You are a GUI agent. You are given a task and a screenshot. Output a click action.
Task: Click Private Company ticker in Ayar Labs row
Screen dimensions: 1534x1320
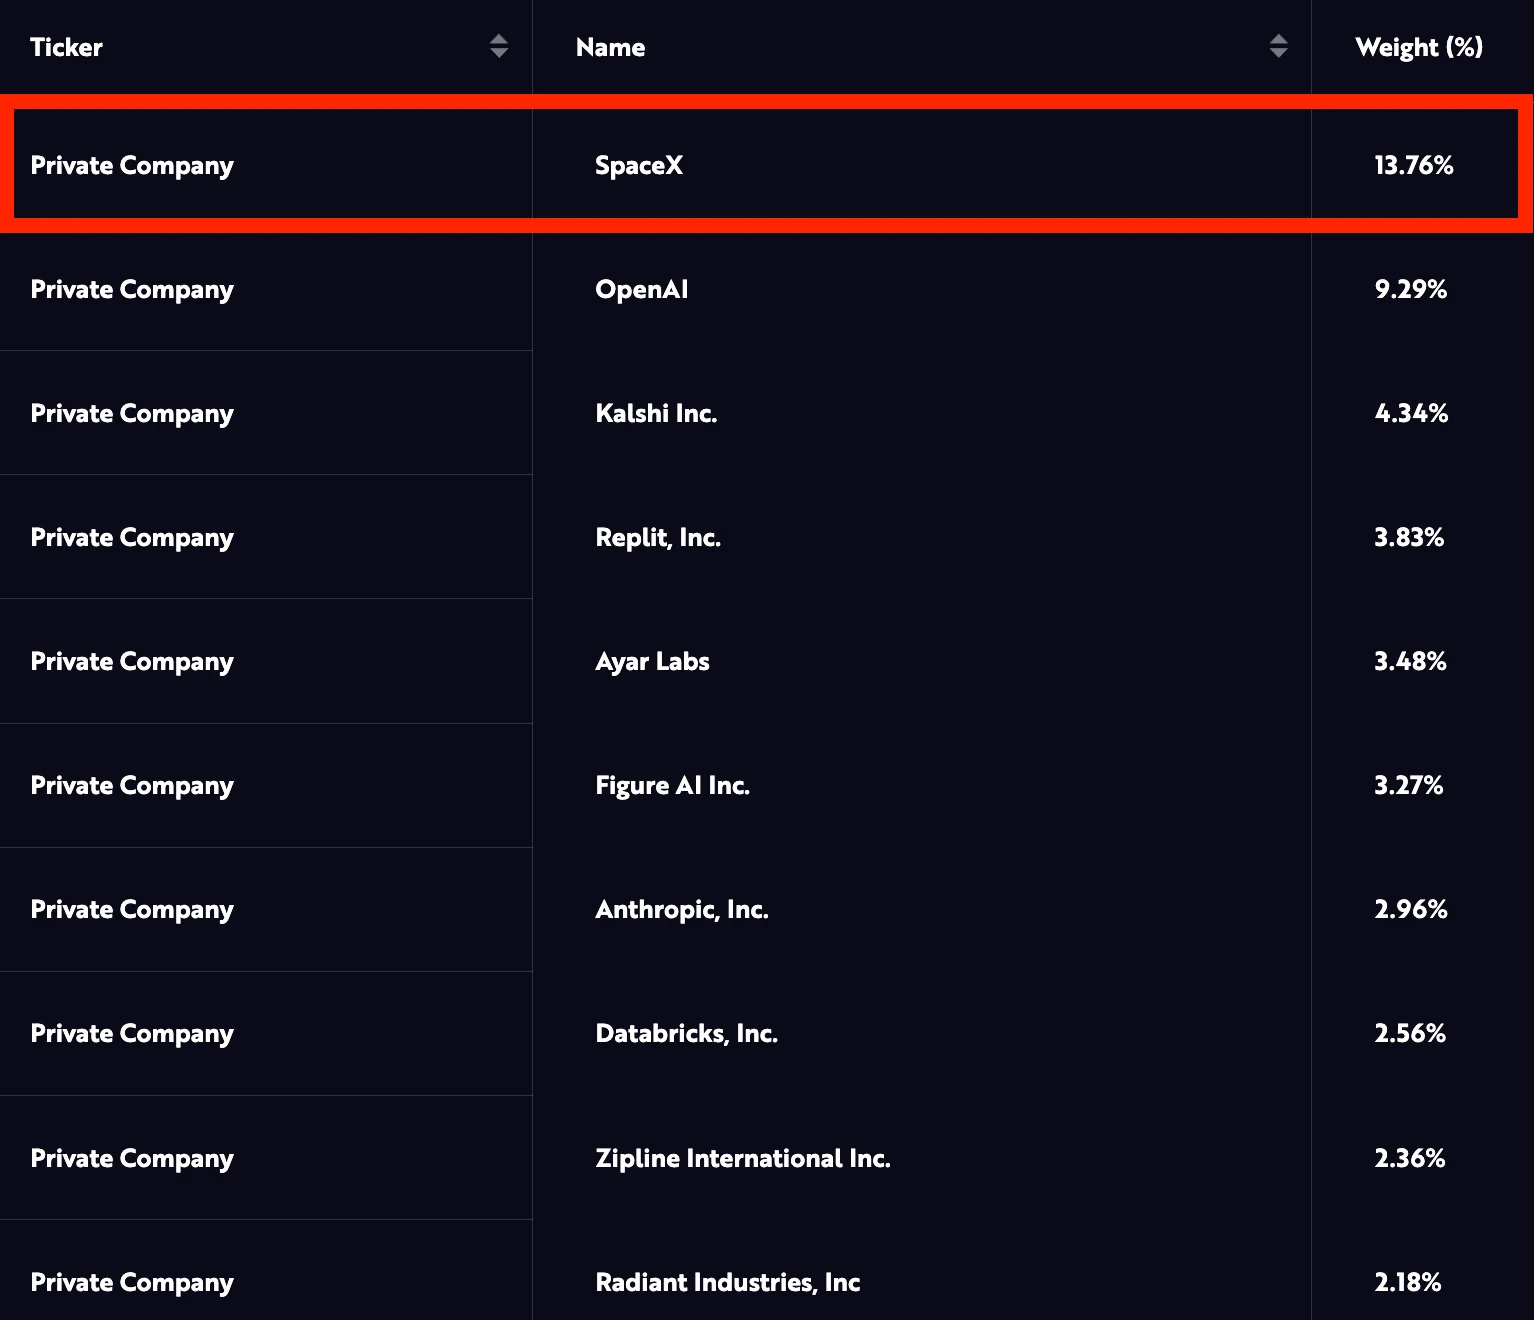click(x=132, y=661)
